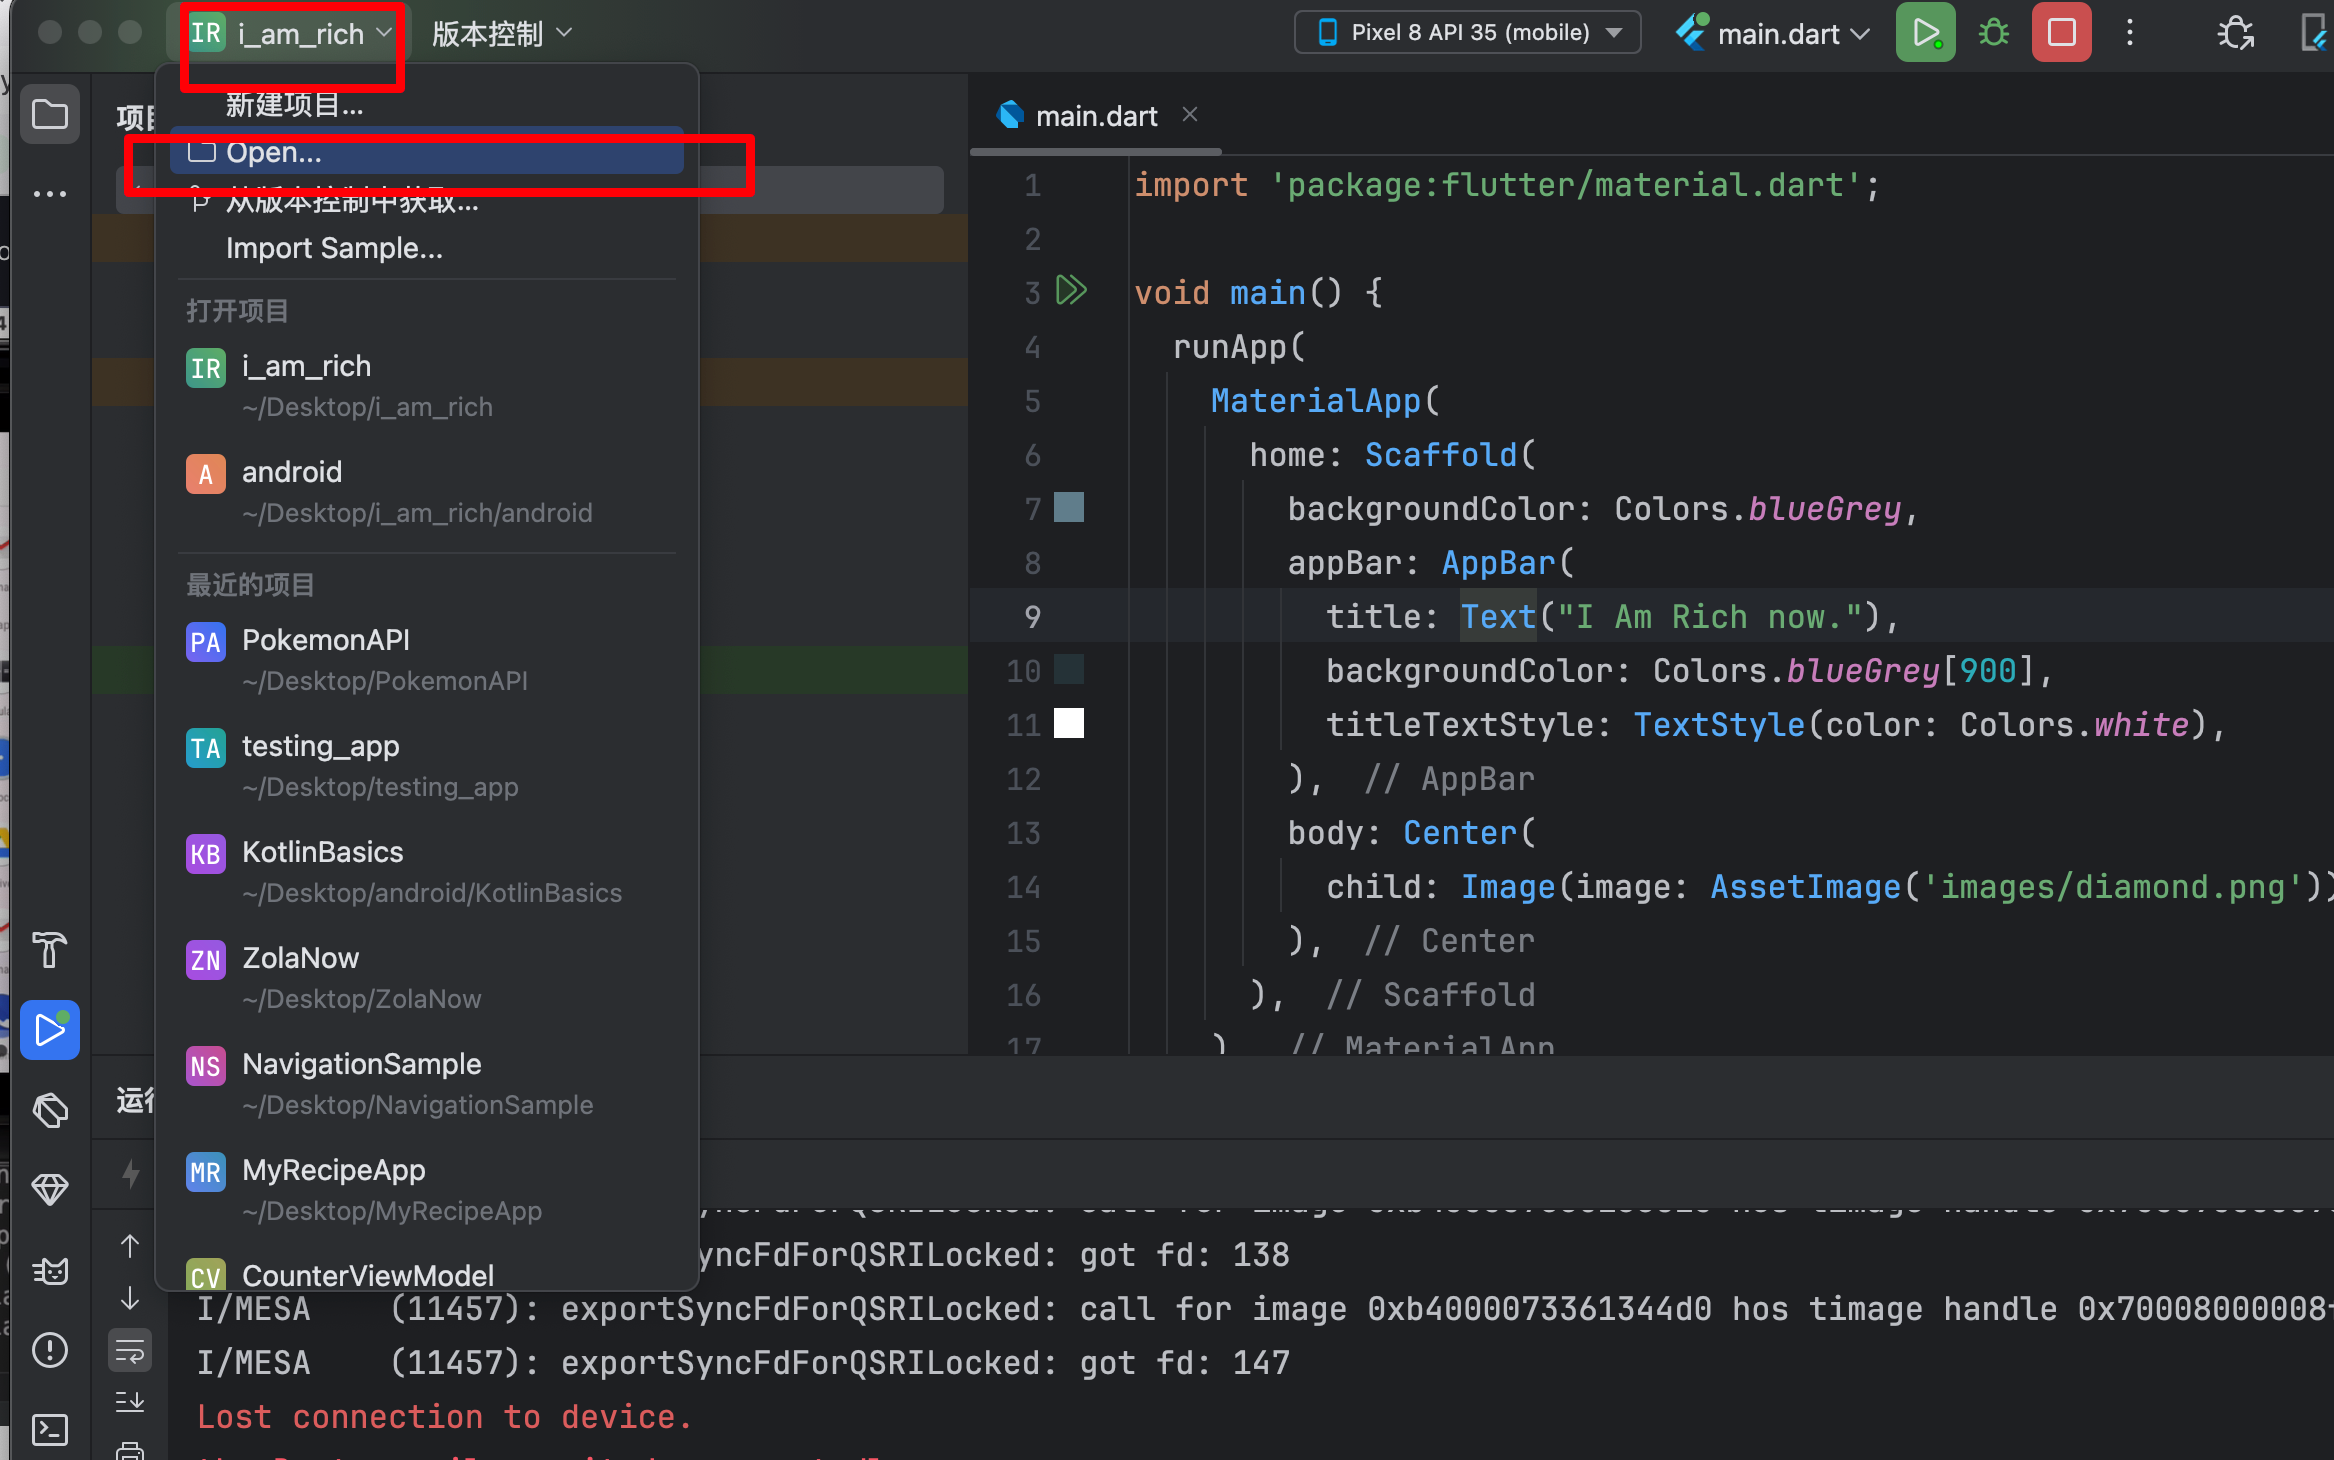This screenshot has width=2334, height=1460.
Task: Stop the running app with red stop button
Action: pyautogui.click(x=2061, y=33)
